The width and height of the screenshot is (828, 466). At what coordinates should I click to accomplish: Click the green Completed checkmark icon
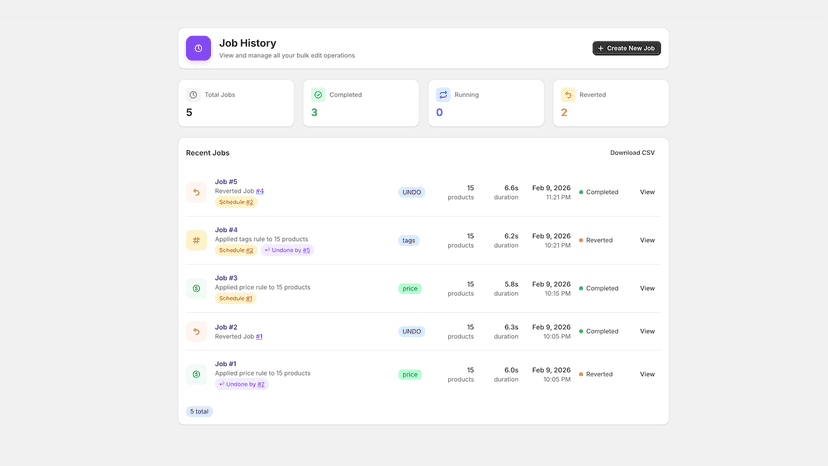point(318,95)
